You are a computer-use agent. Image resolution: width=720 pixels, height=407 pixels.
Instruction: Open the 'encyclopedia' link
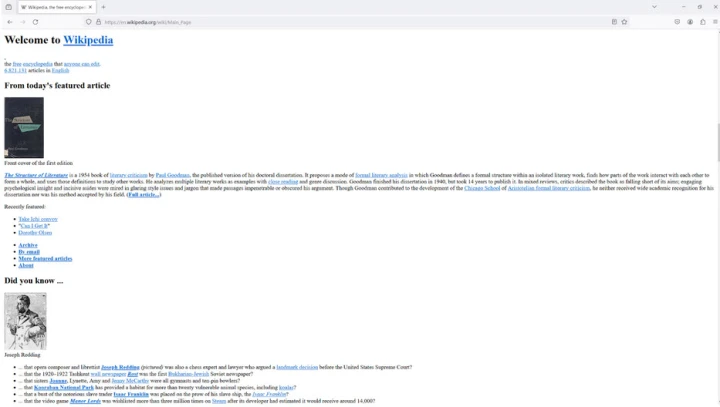(38, 64)
